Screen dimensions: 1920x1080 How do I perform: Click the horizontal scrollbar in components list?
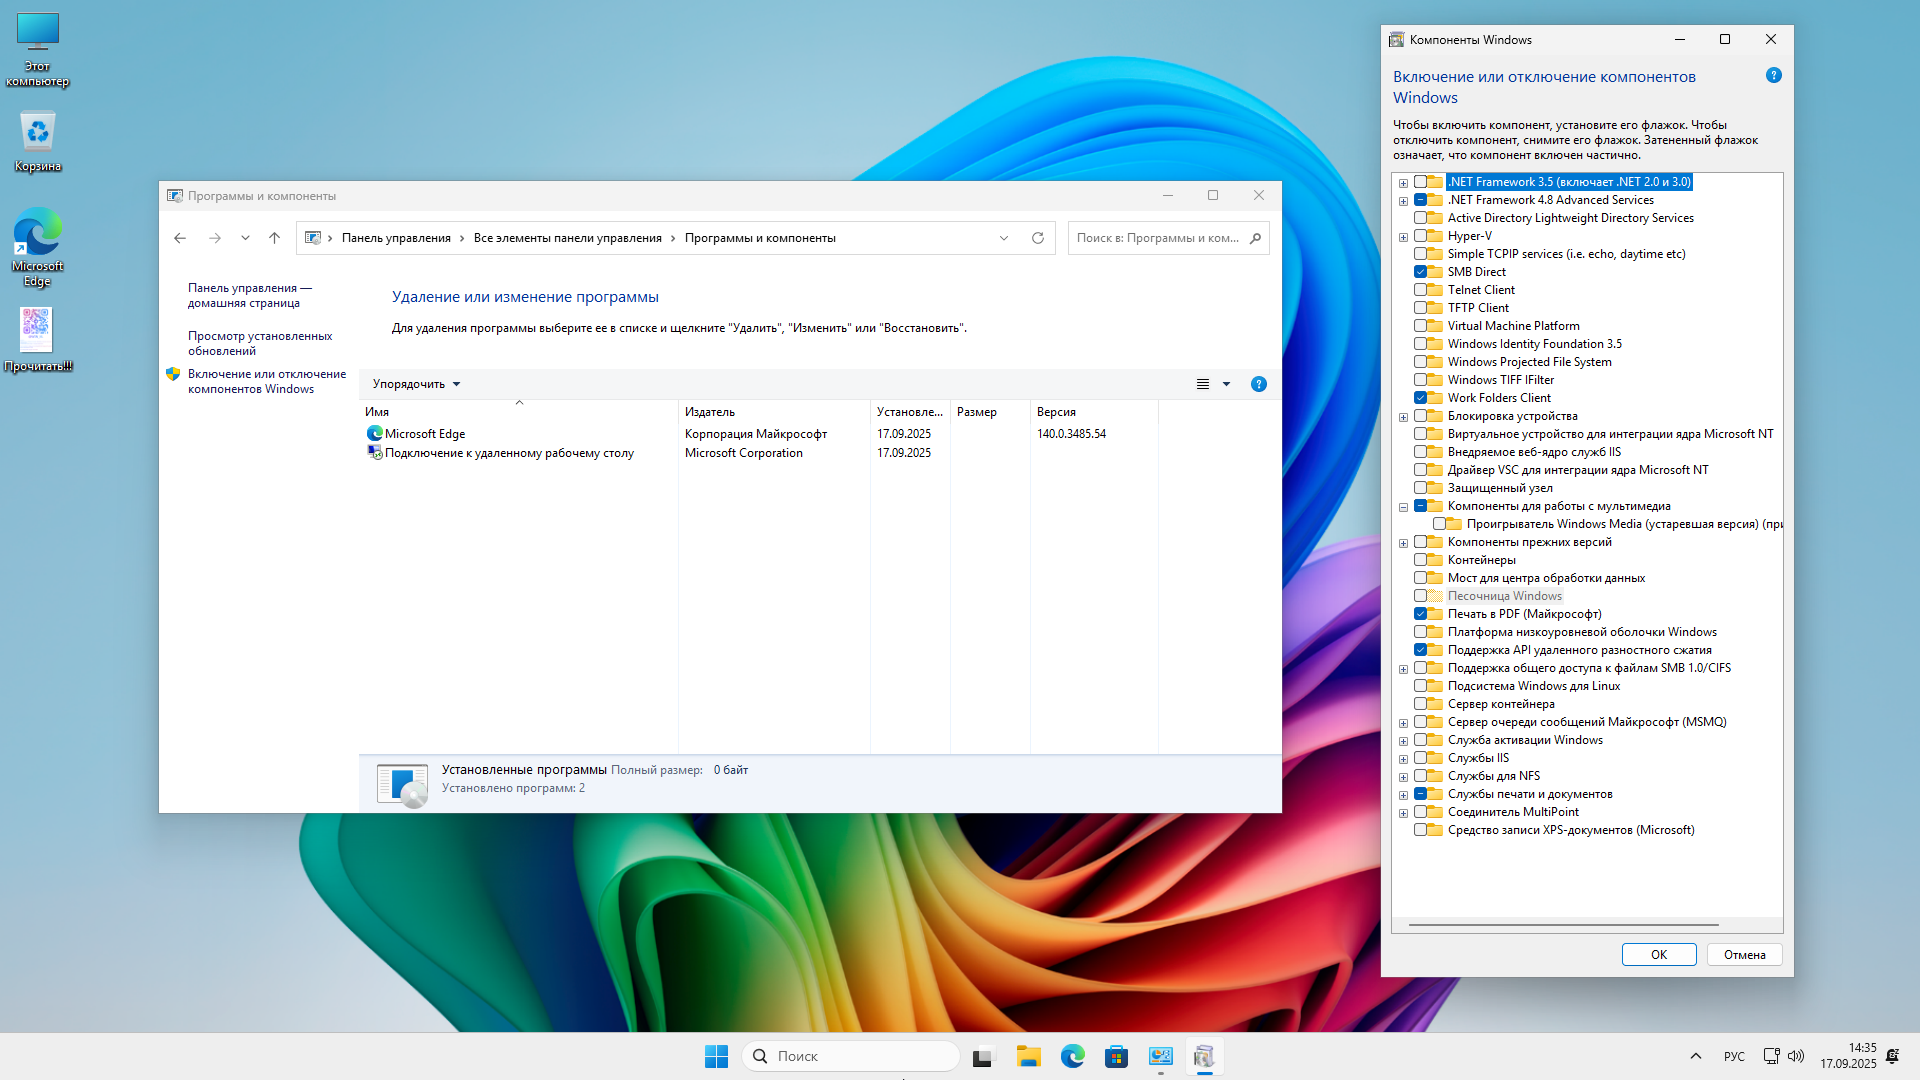pyautogui.click(x=1563, y=925)
